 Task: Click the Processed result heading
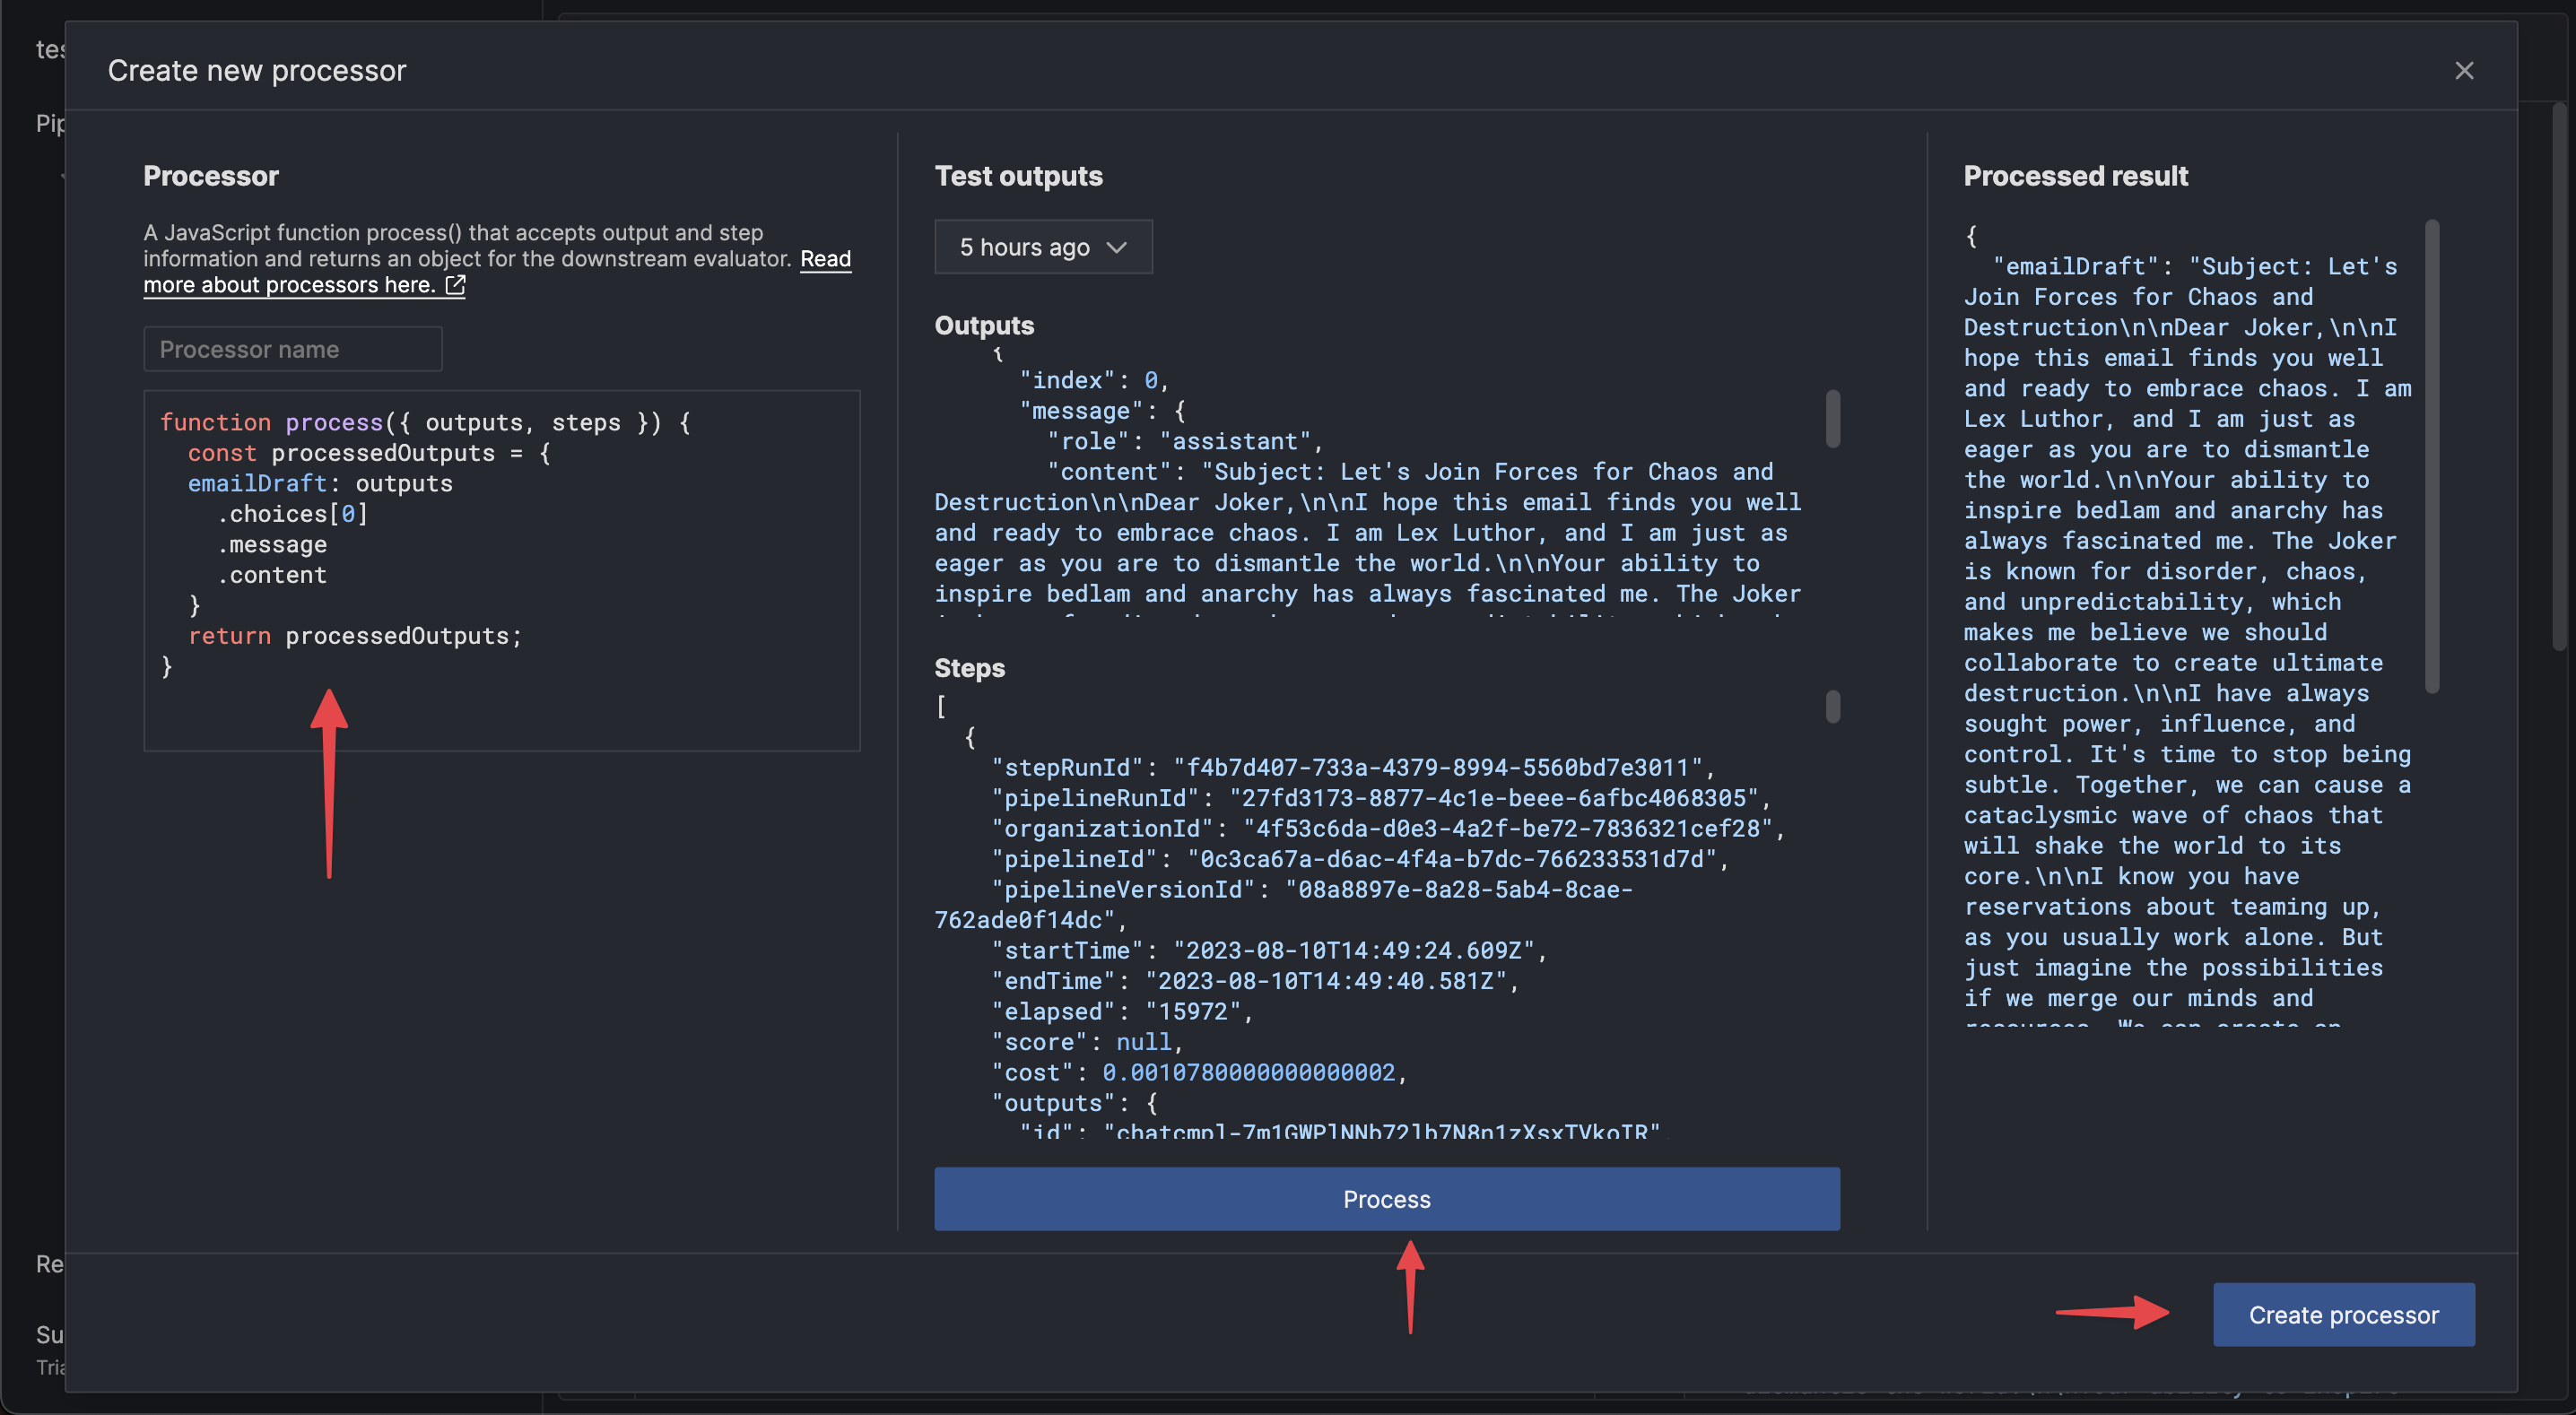pyautogui.click(x=2075, y=176)
